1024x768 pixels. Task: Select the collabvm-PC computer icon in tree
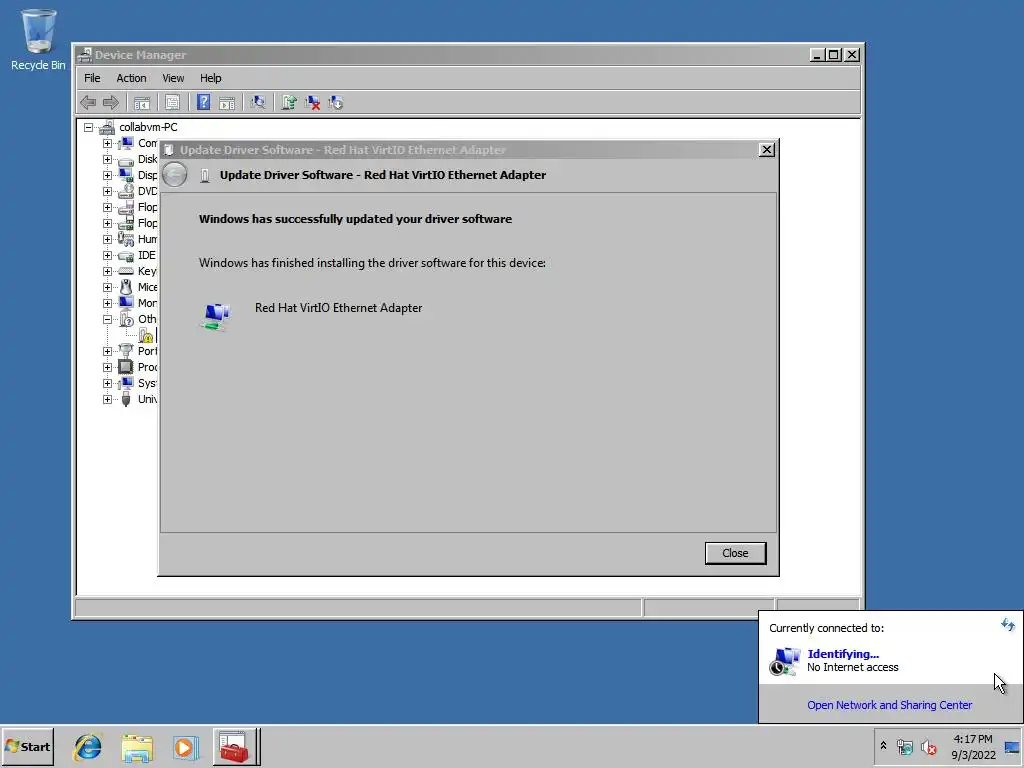(x=107, y=127)
